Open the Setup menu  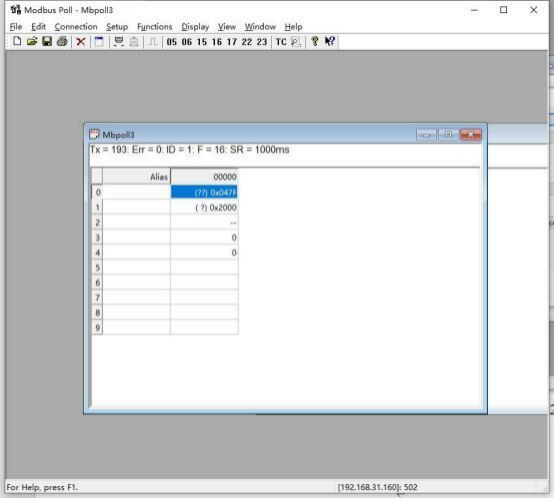point(117,26)
